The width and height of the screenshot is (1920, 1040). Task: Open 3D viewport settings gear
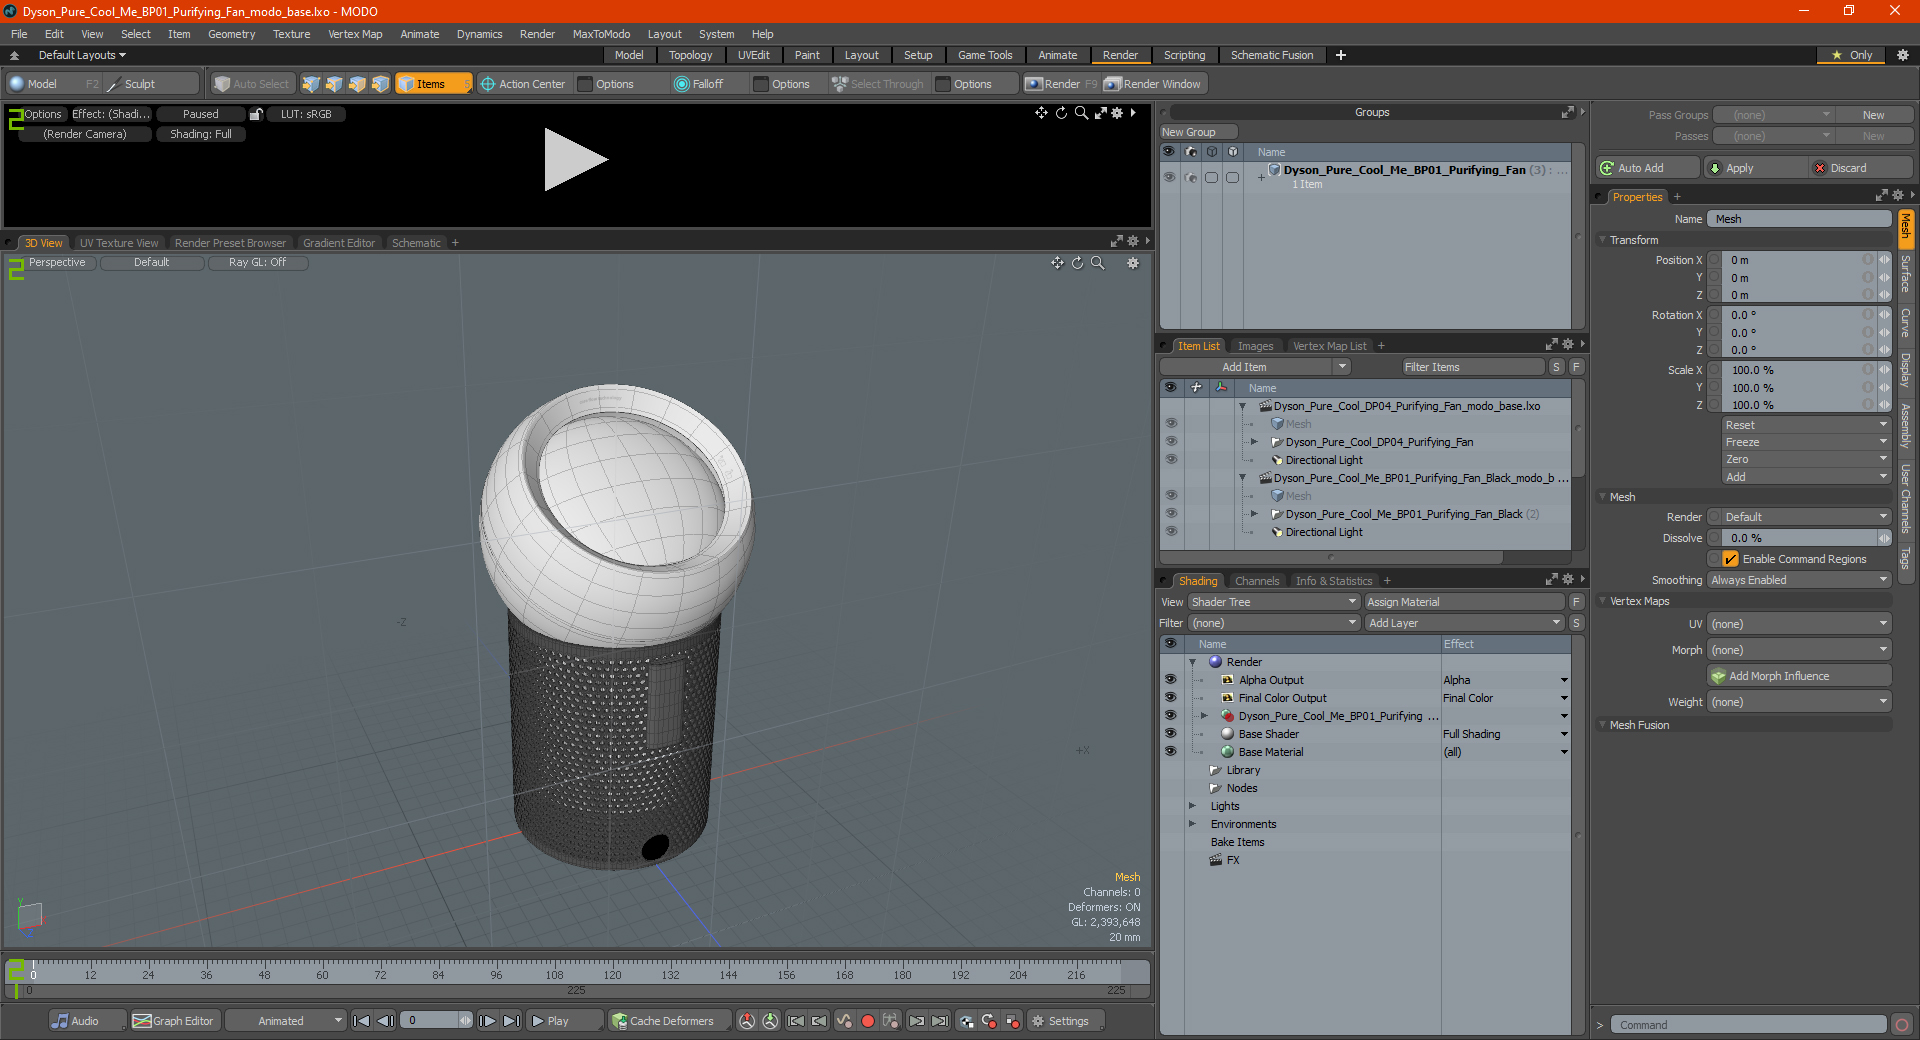(1133, 263)
